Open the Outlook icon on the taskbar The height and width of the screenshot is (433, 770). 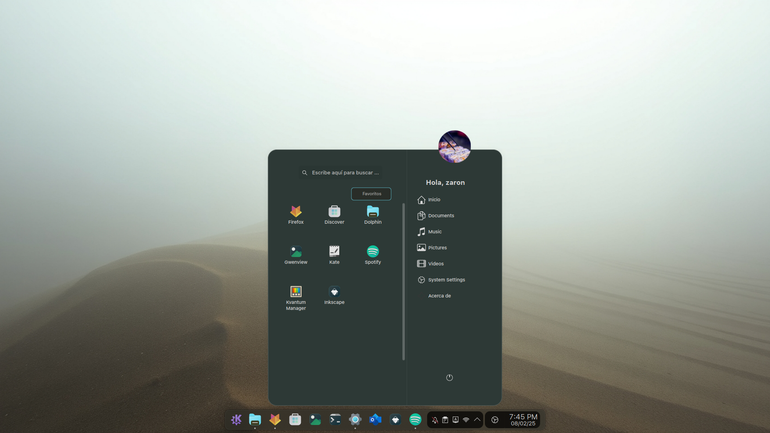click(375, 419)
